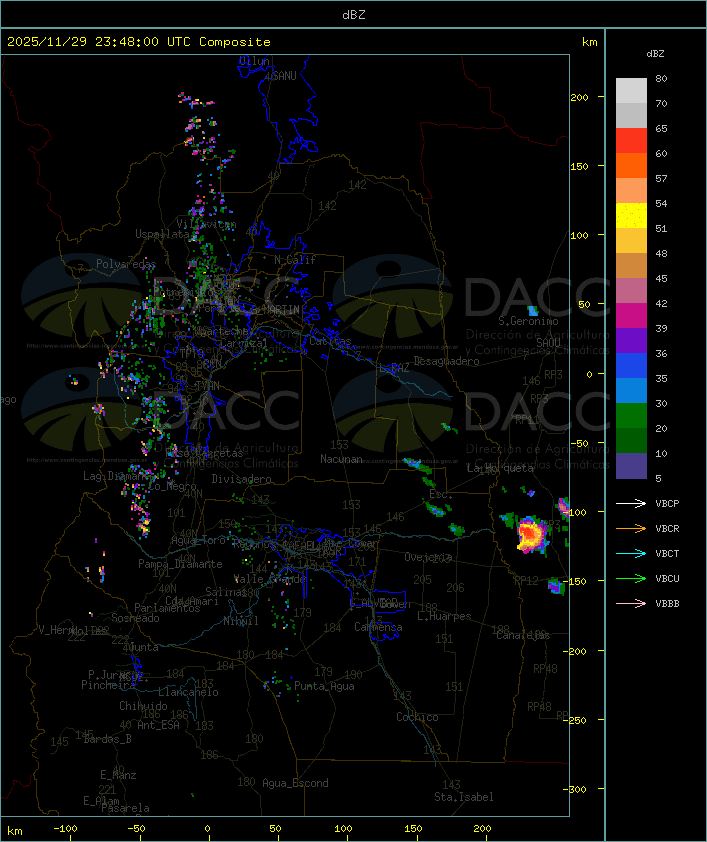
Task: Pick the magenta 39-42 dBZ swatch
Action: point(631,316)
